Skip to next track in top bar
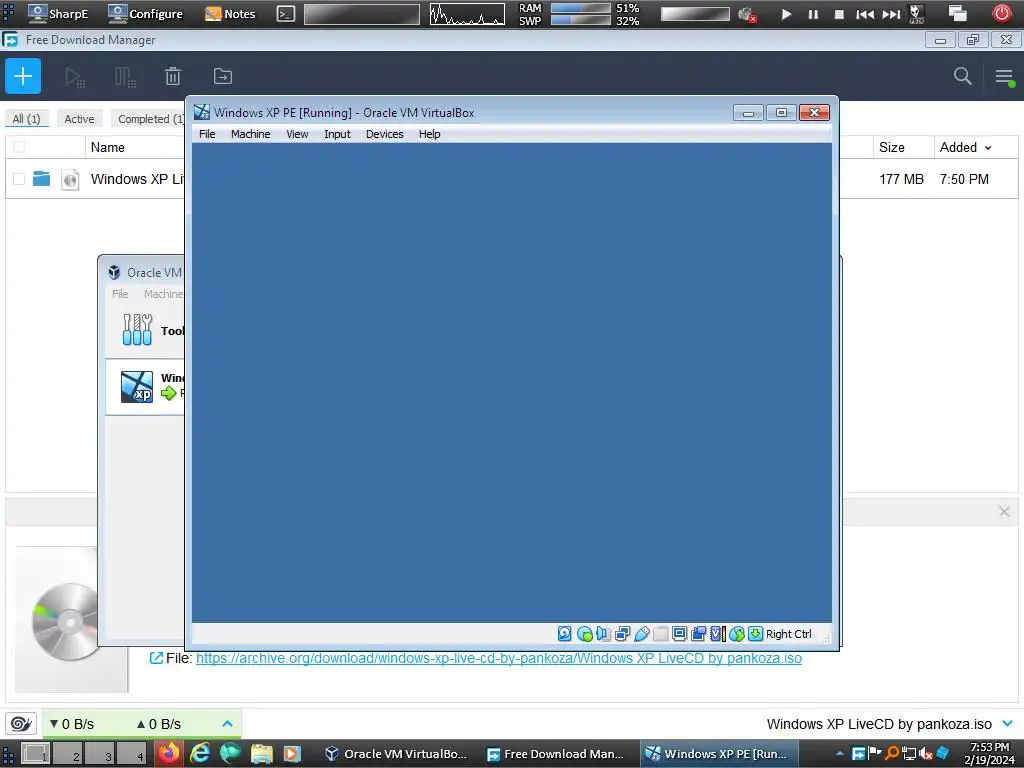1024x768 pixels. coord(891,14)
